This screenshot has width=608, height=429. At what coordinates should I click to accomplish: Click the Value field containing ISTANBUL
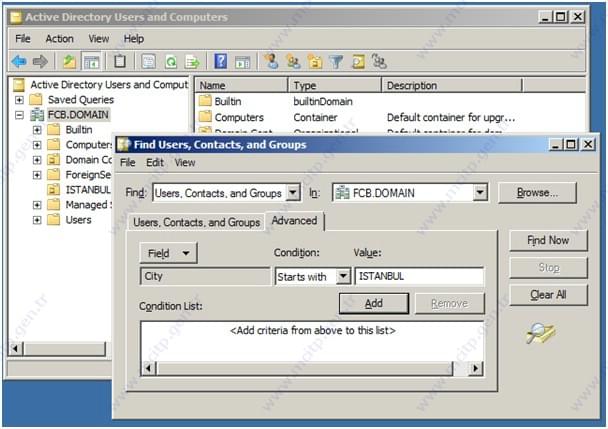click(x=419, y=276)
